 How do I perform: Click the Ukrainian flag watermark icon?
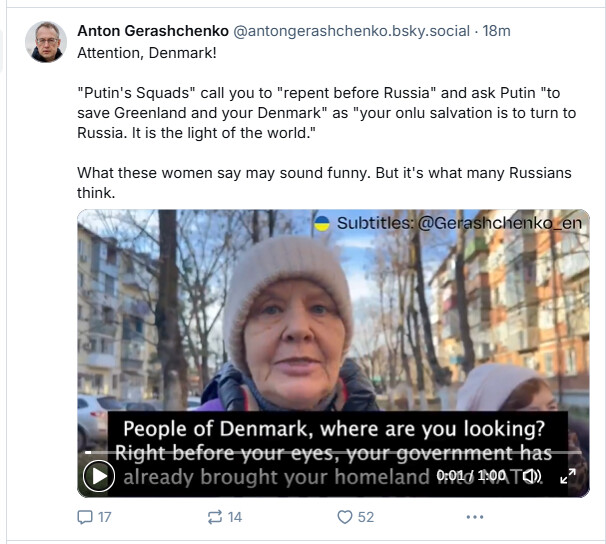tap(322, 223)
